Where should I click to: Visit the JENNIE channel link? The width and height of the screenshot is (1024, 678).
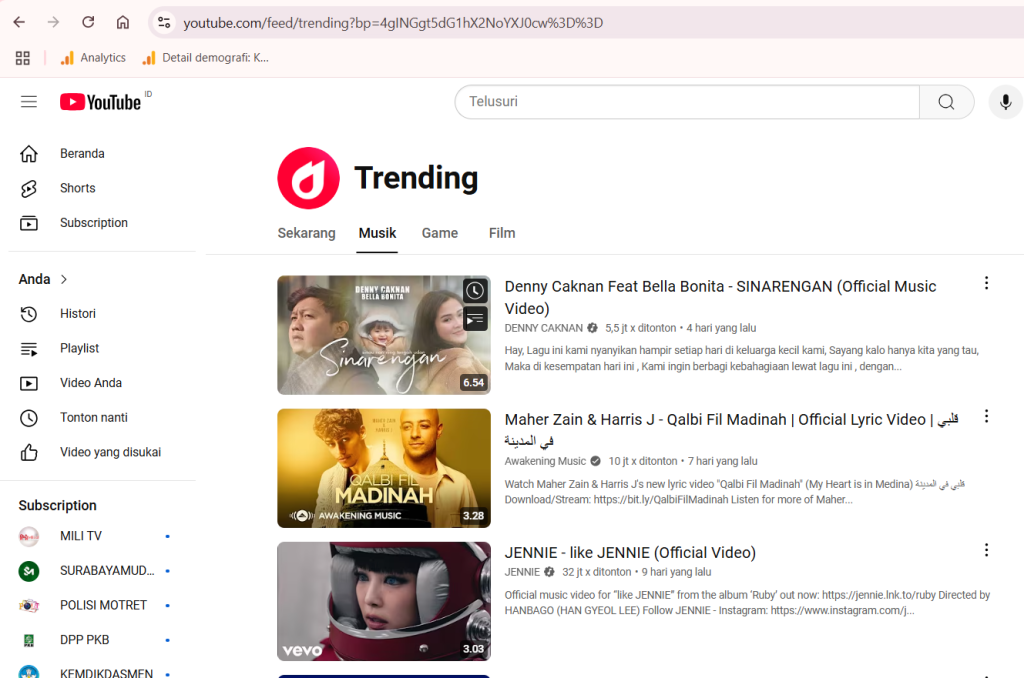coord(522,572)
